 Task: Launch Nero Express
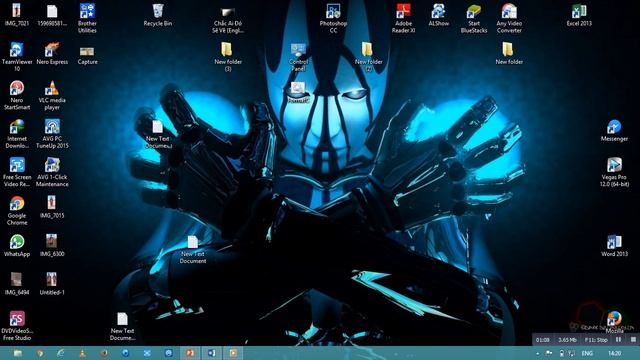click(52, 53)
